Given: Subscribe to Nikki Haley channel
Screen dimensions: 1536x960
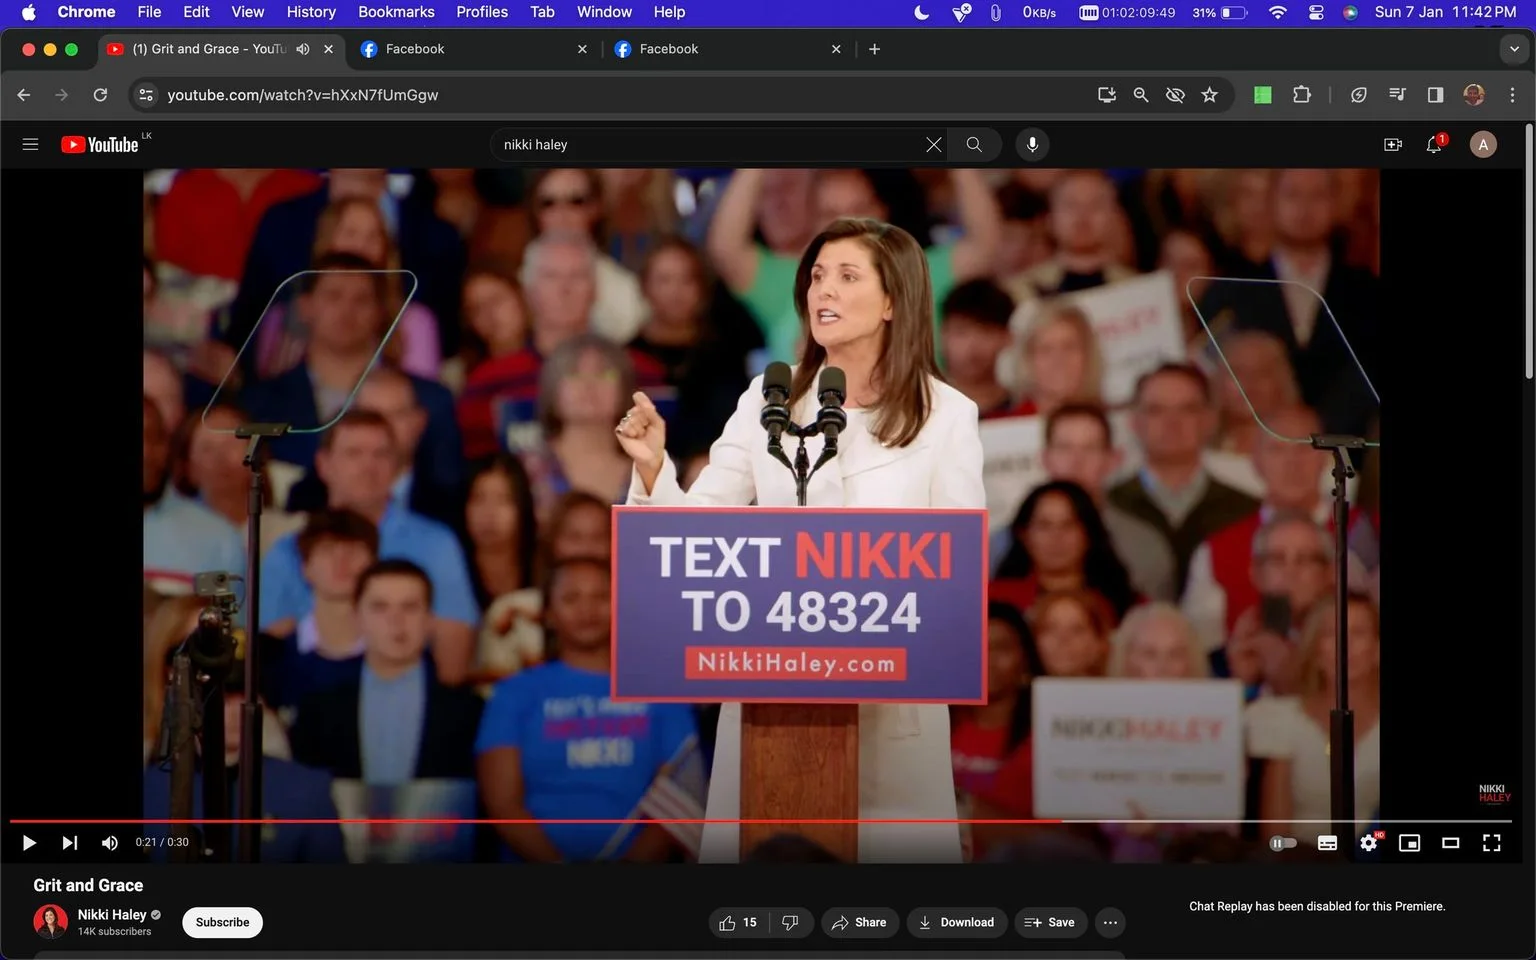Looking at the screenshot, I should (x=222, y=922).
